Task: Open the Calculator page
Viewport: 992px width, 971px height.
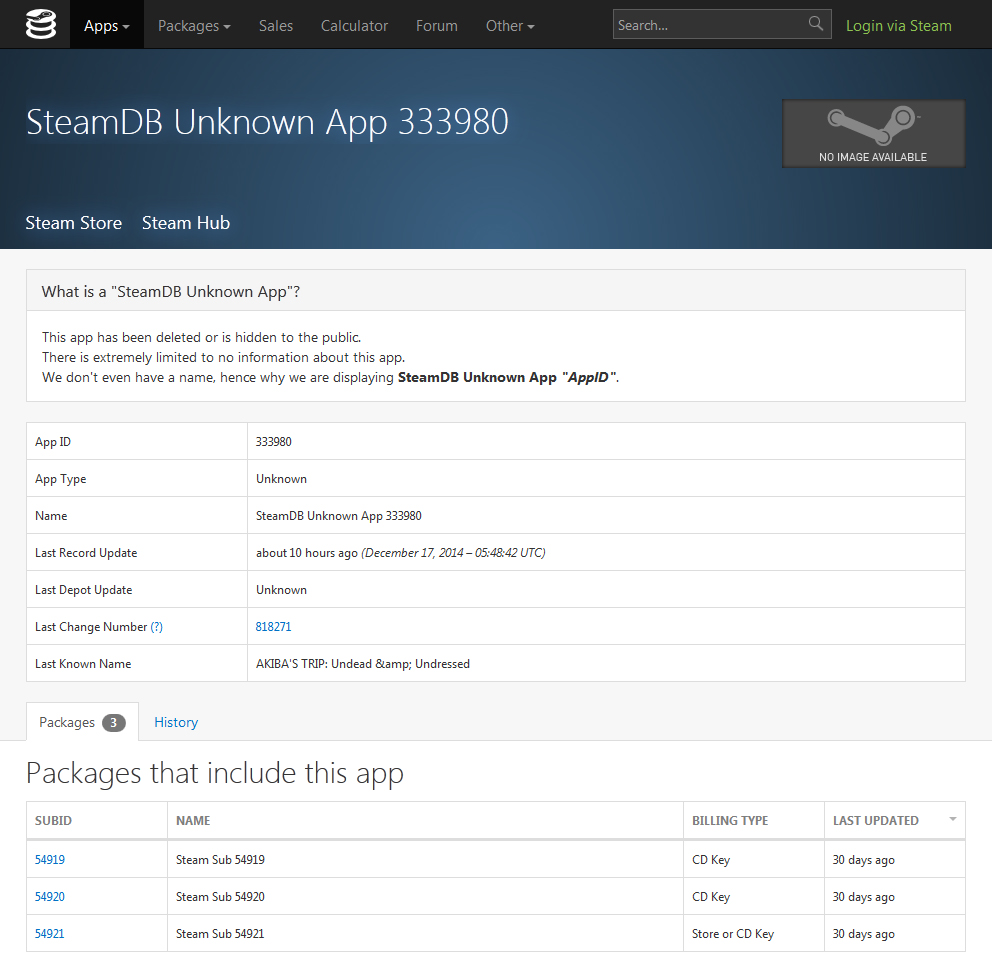Action: click(354, 25)
